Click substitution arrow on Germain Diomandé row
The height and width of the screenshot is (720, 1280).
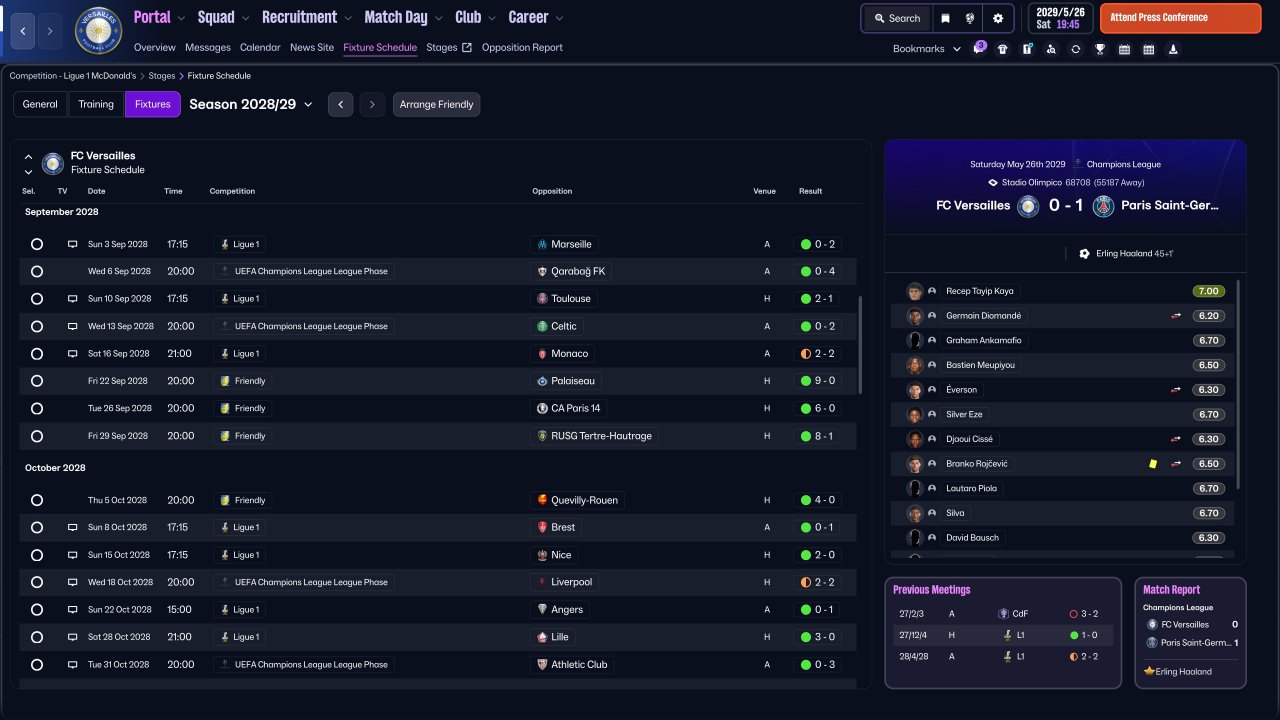click(x=1176, y=316)
